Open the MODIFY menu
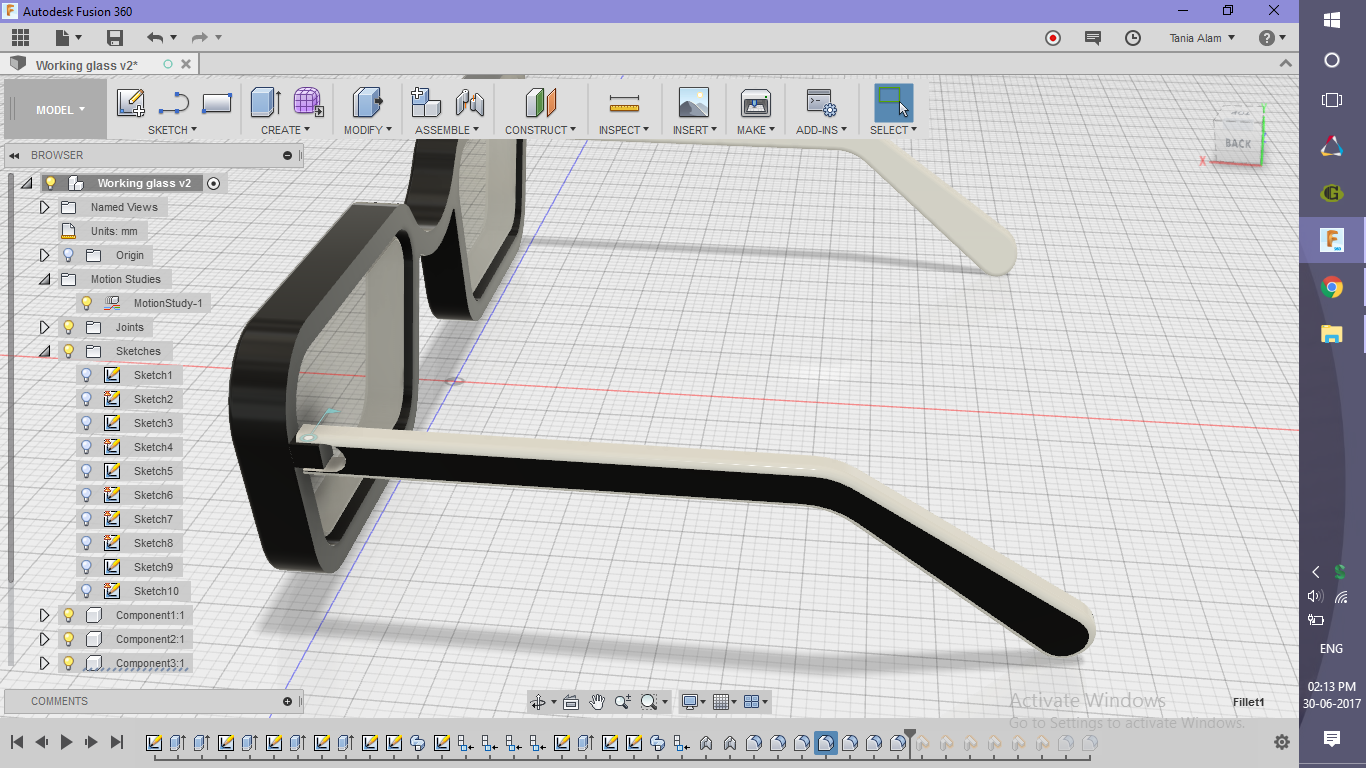Image resolution: width=1366 pixels, height=768 pixels. (x=367, y=130)
